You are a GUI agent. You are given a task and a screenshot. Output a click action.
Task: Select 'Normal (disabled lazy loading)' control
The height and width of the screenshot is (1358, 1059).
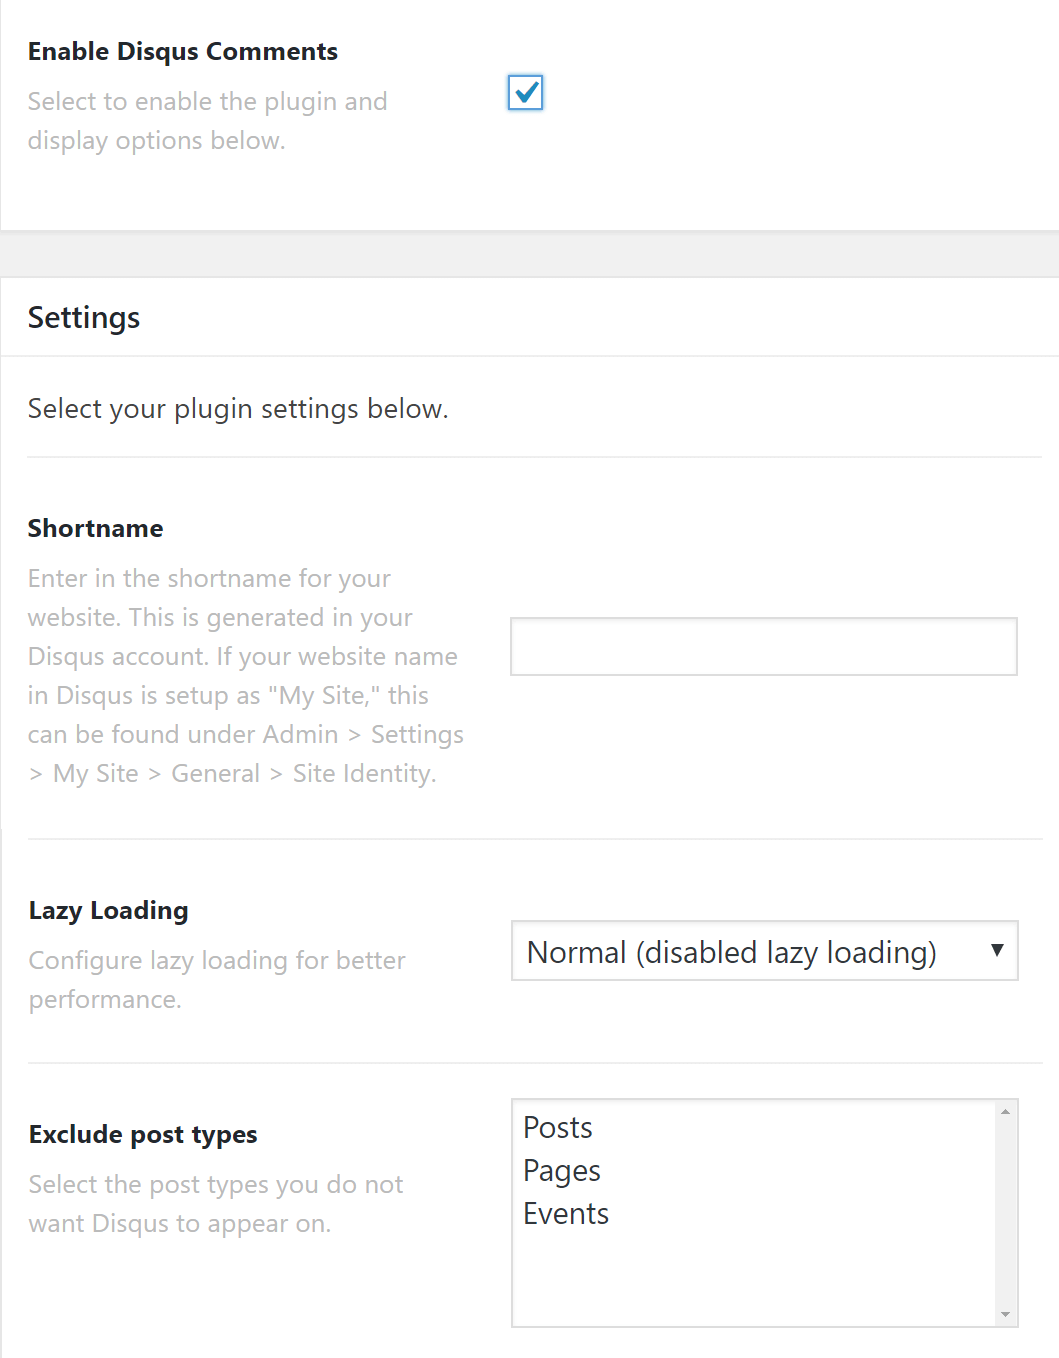tap(764, 951)
